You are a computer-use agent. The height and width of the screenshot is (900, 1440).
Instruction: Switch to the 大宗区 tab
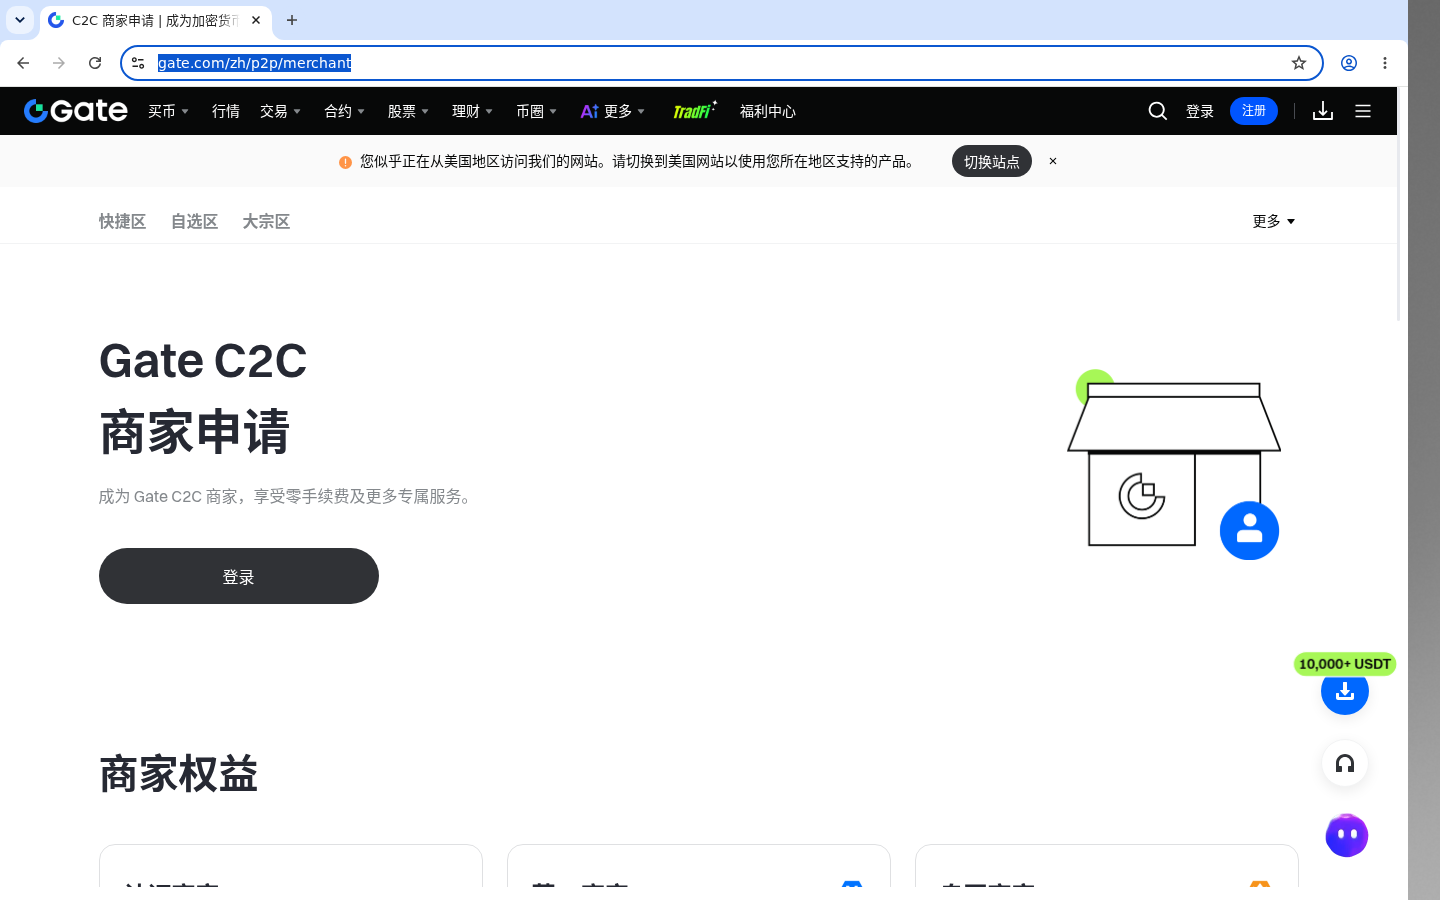(x=266, y=221)
